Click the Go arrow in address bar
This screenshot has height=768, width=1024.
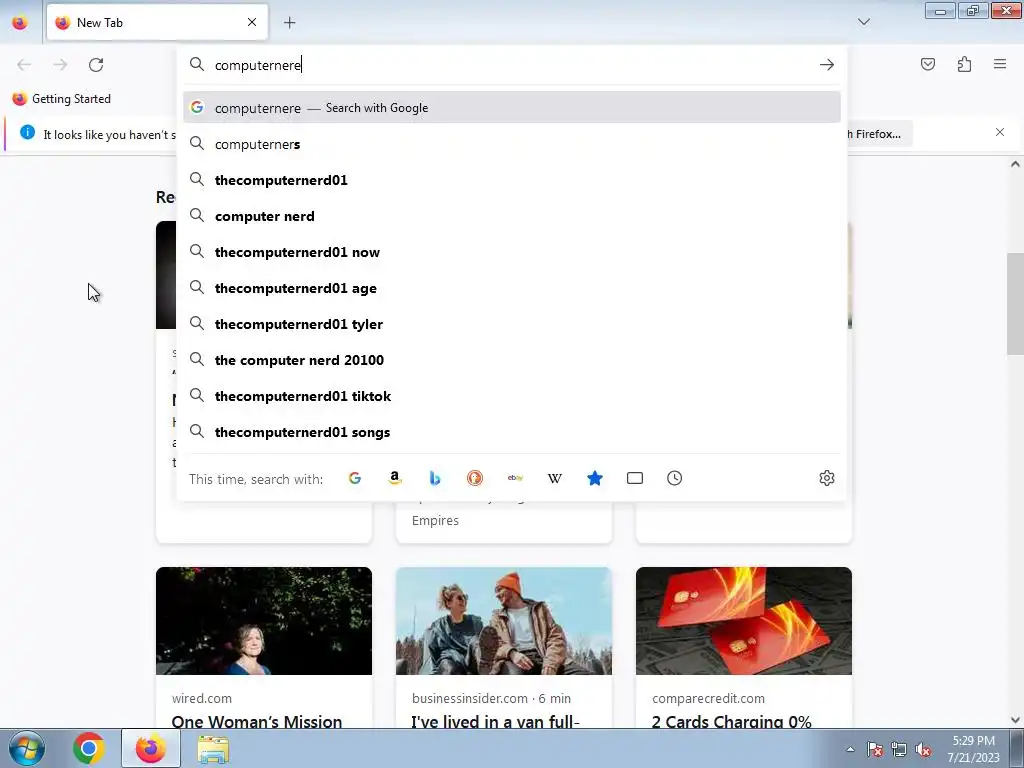pos(827,65)
